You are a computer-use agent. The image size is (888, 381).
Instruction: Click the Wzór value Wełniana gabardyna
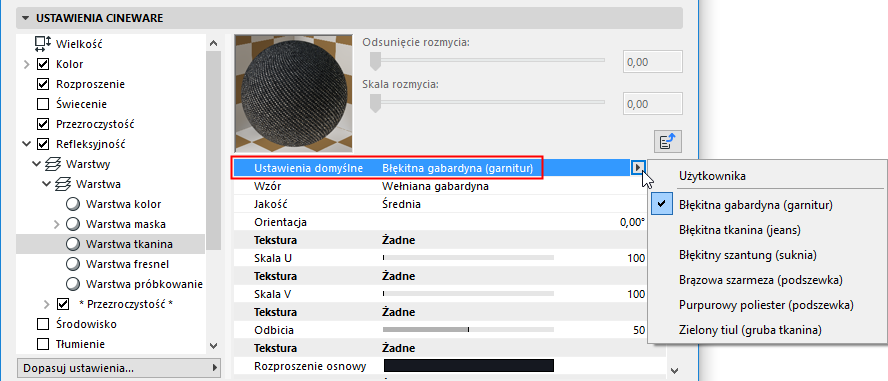tap(436, 186)
